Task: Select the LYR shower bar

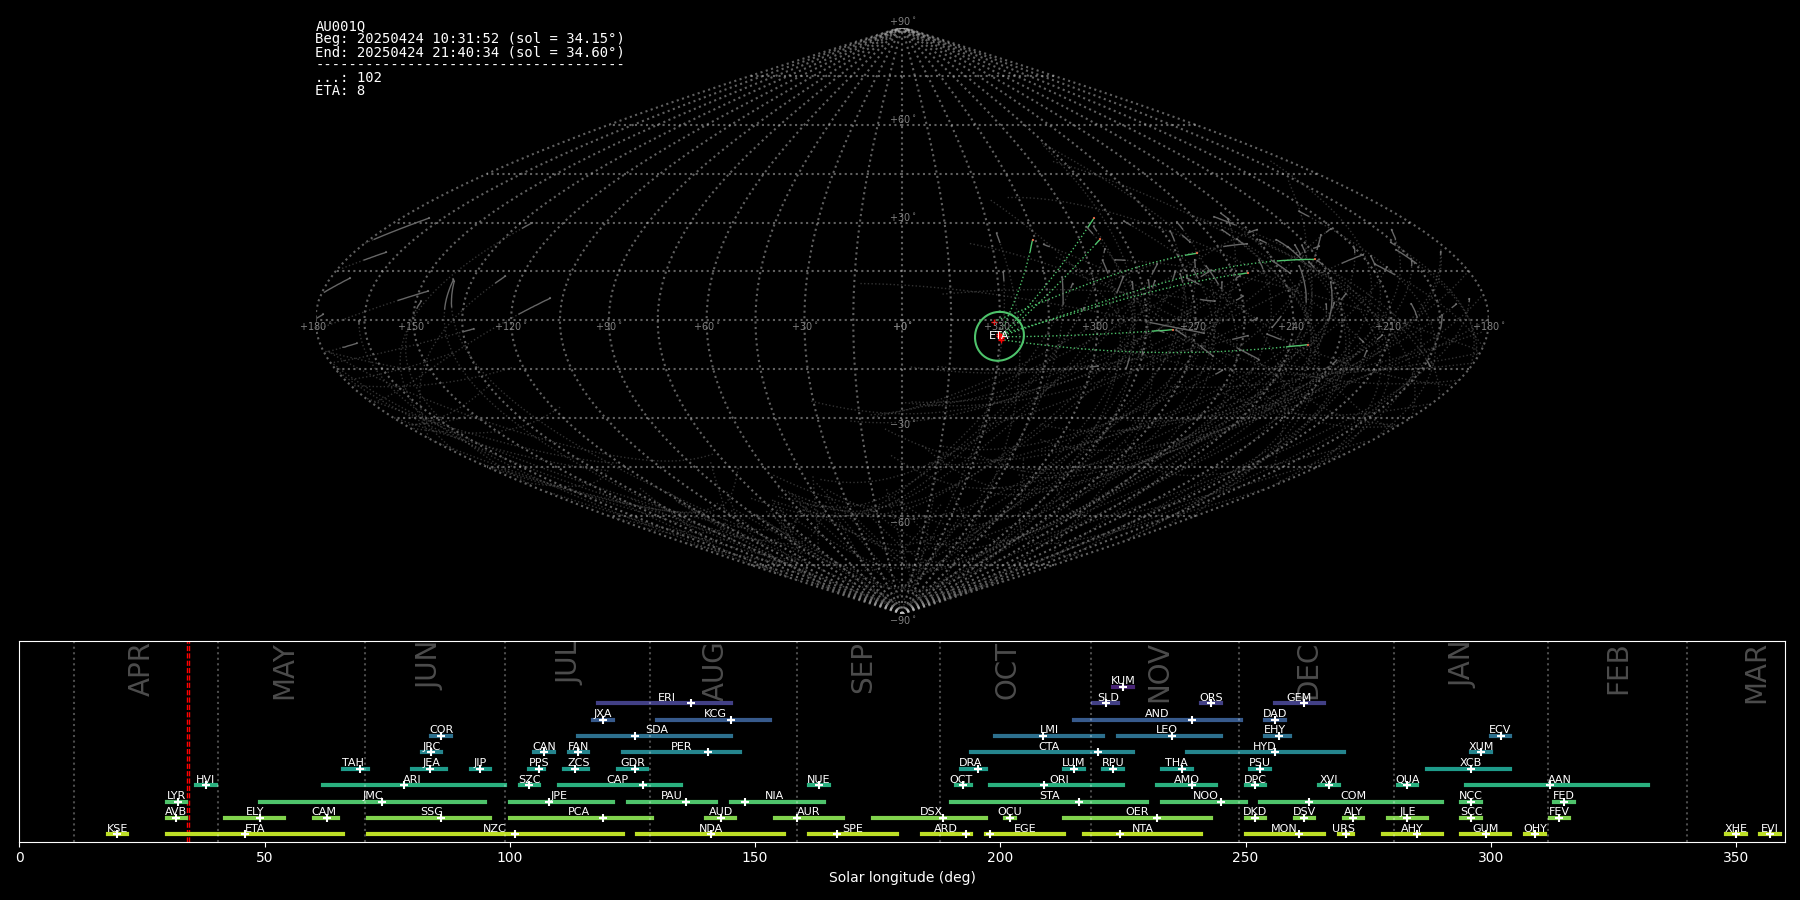Action: coord(176,802)
